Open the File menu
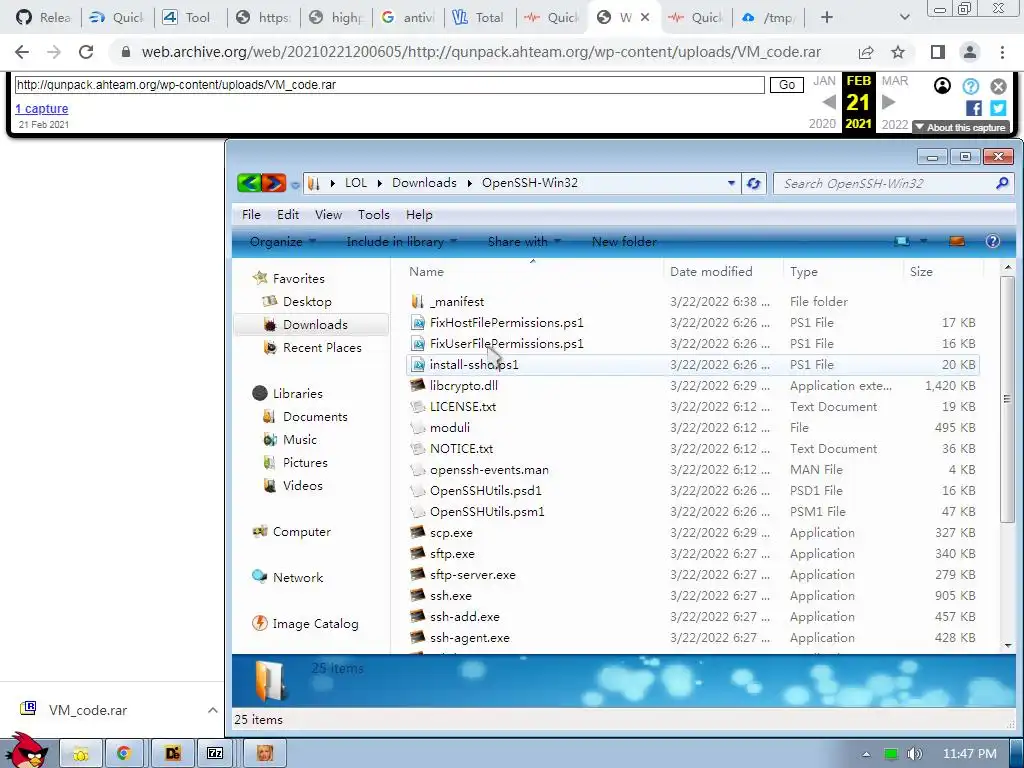Screen dimensions: 1024x768 [x=251, y=215]
